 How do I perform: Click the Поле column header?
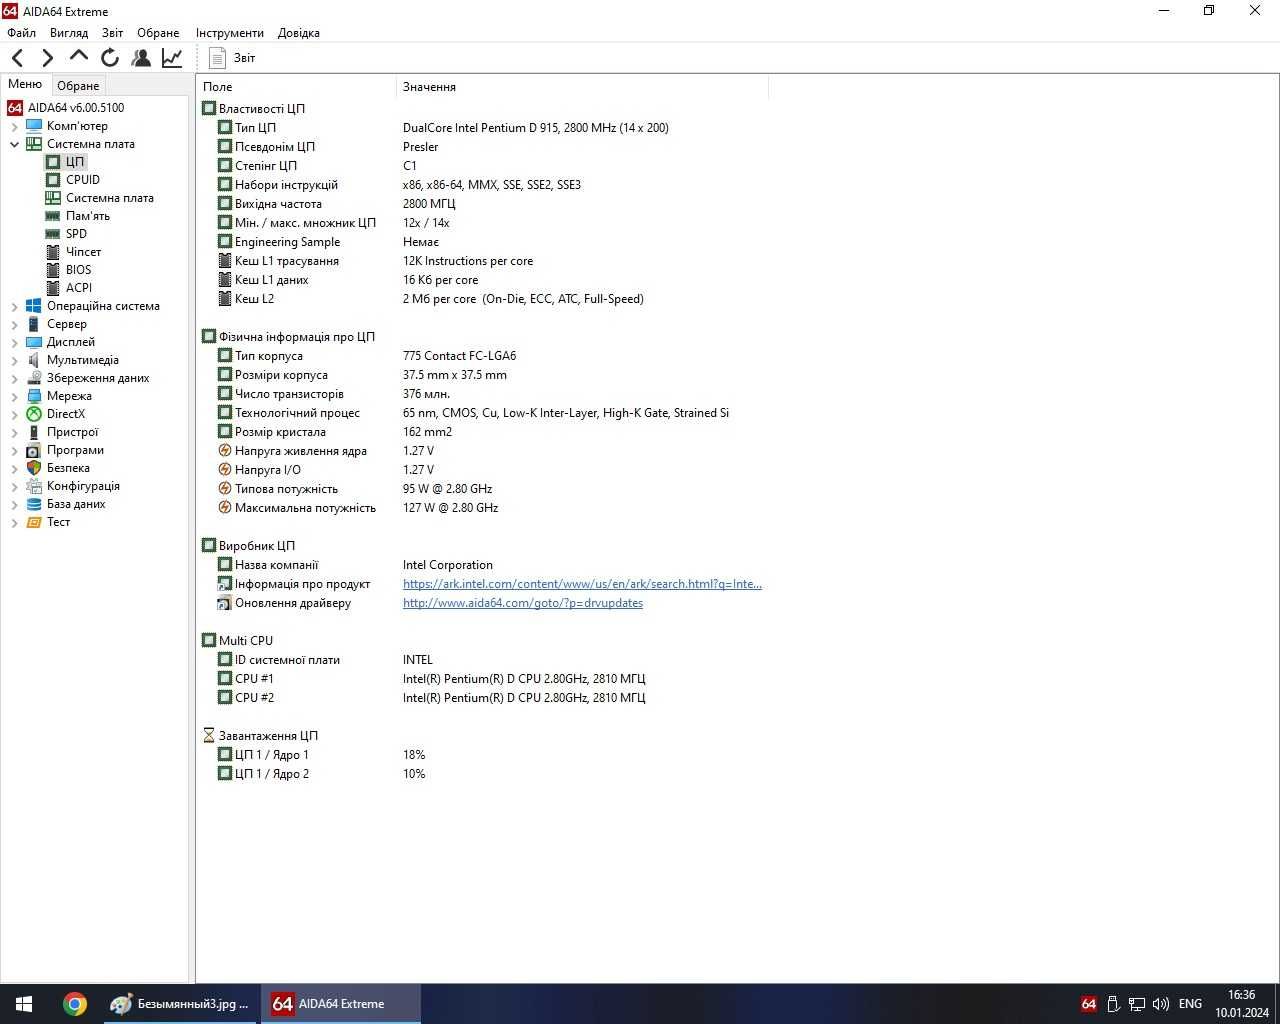point(296,87)
